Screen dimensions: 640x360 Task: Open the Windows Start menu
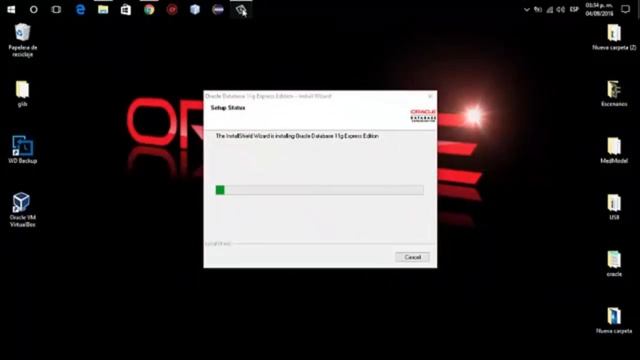pyautogui.click(x=11, y=9)
